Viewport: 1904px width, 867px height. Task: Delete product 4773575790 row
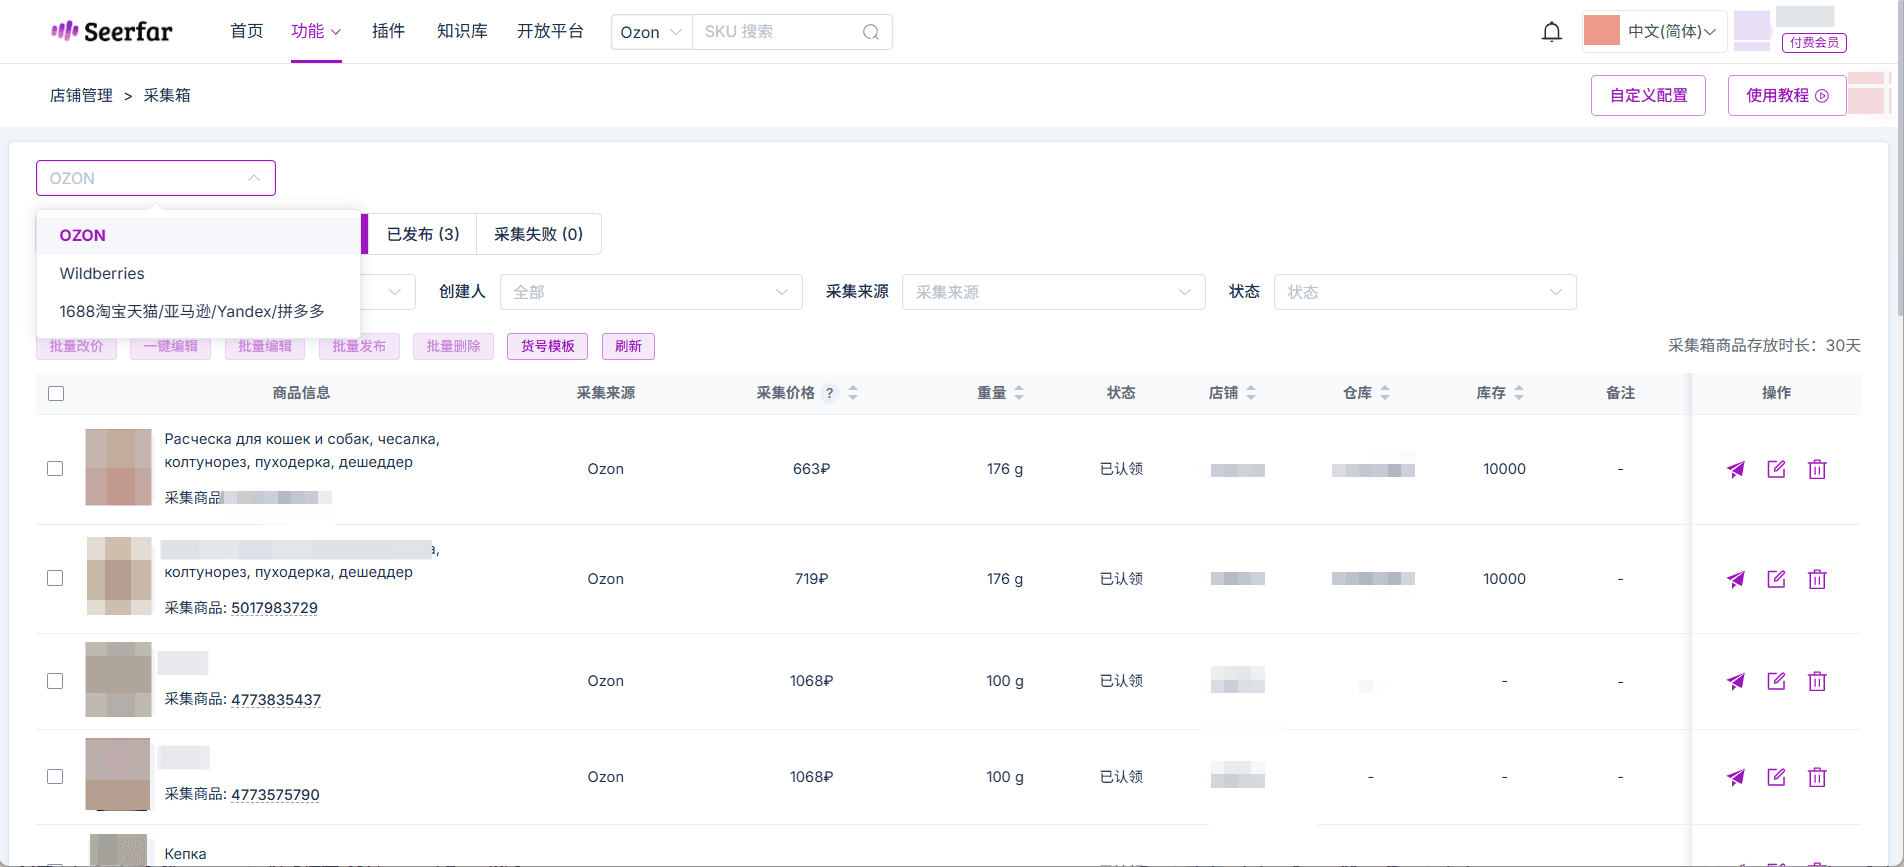(1817, 777)
